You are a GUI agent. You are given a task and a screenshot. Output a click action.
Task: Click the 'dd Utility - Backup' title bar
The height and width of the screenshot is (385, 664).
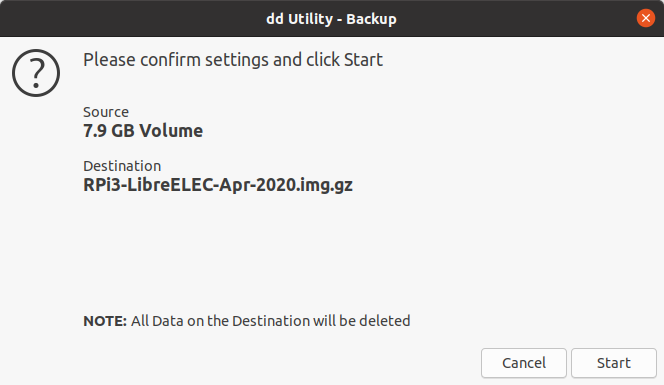(332, 19)
